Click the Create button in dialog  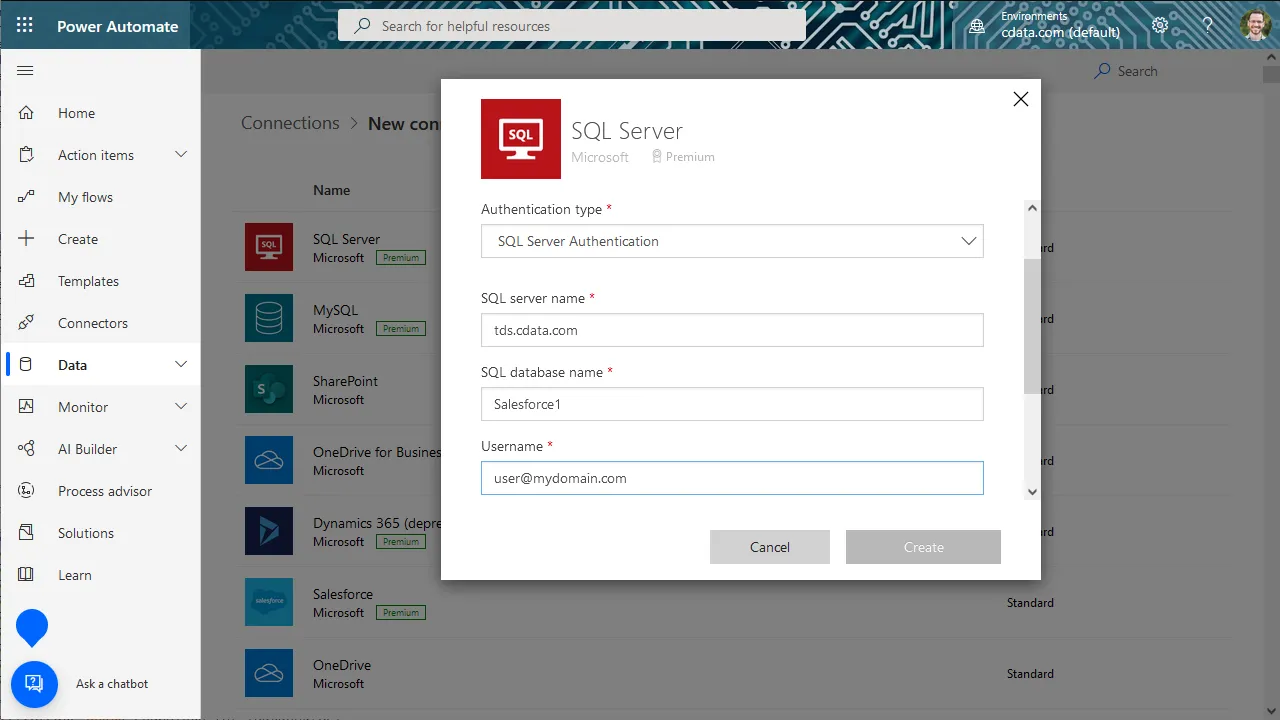click(923, 547)
